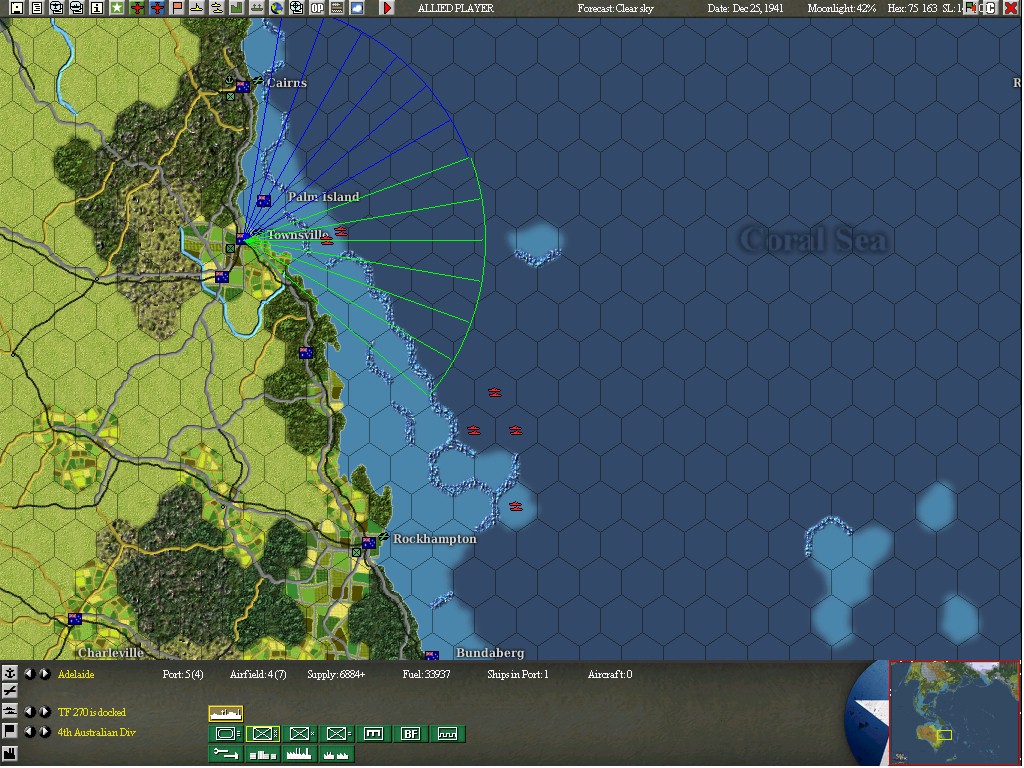Open the OP operations report icon
1024x768 pixels.
click(x=317, y=8)
